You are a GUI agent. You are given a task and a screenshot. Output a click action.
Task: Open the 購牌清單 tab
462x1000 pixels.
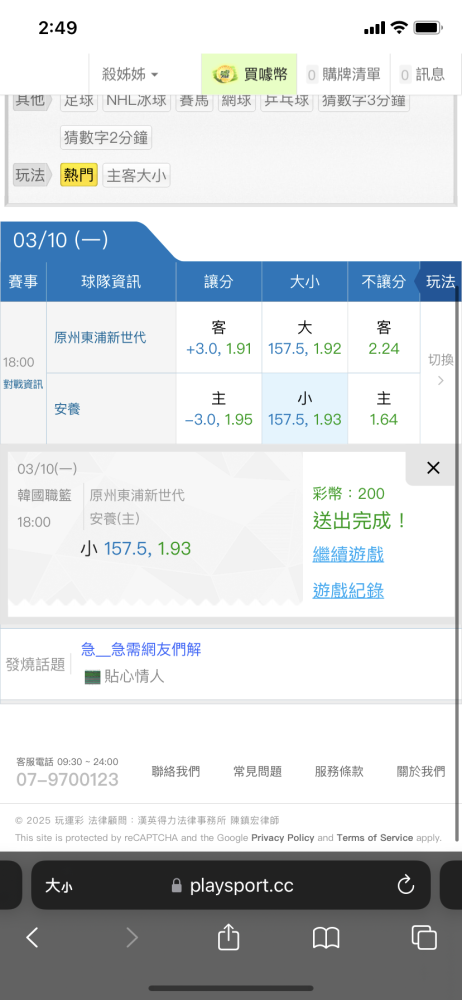[344, 75]
